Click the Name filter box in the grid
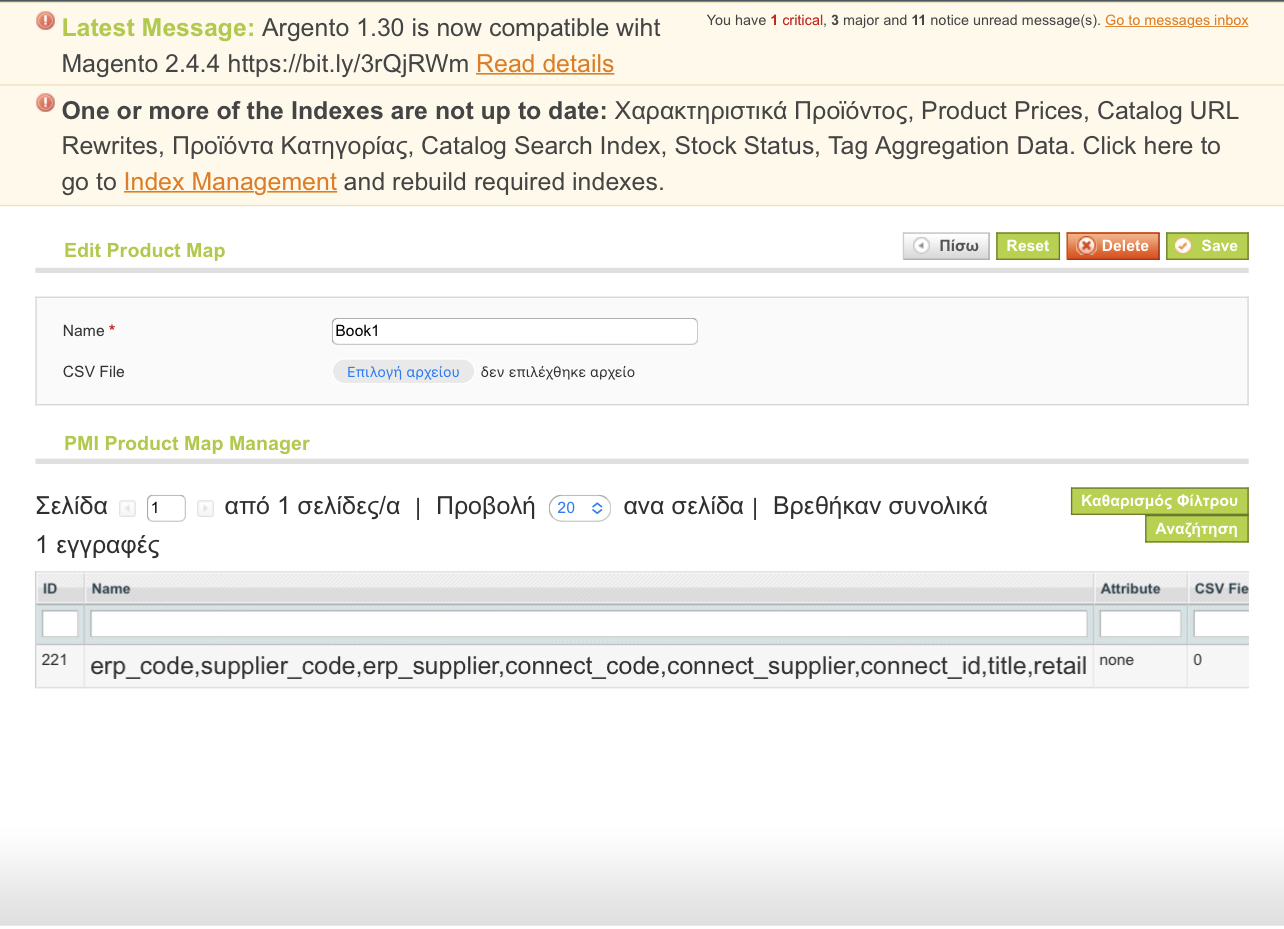 (588, 623)
